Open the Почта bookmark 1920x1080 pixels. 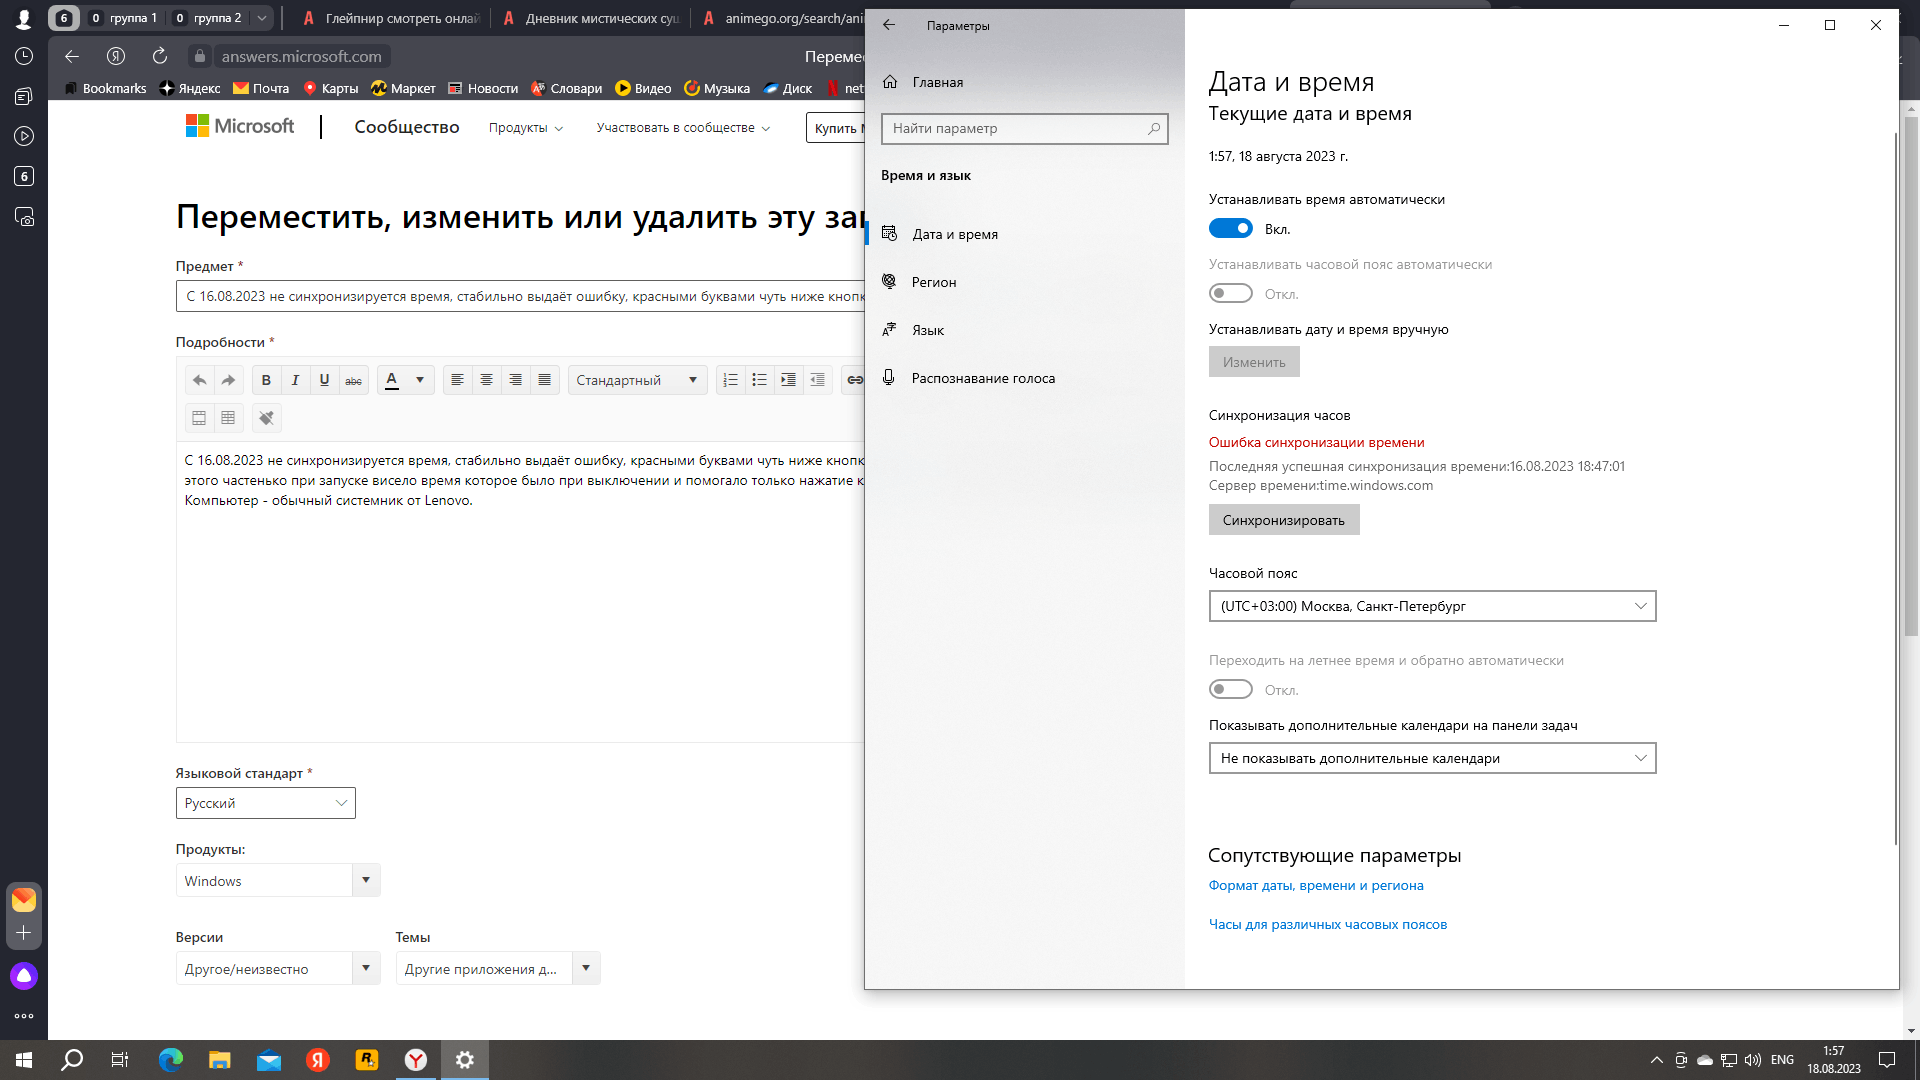261,88
